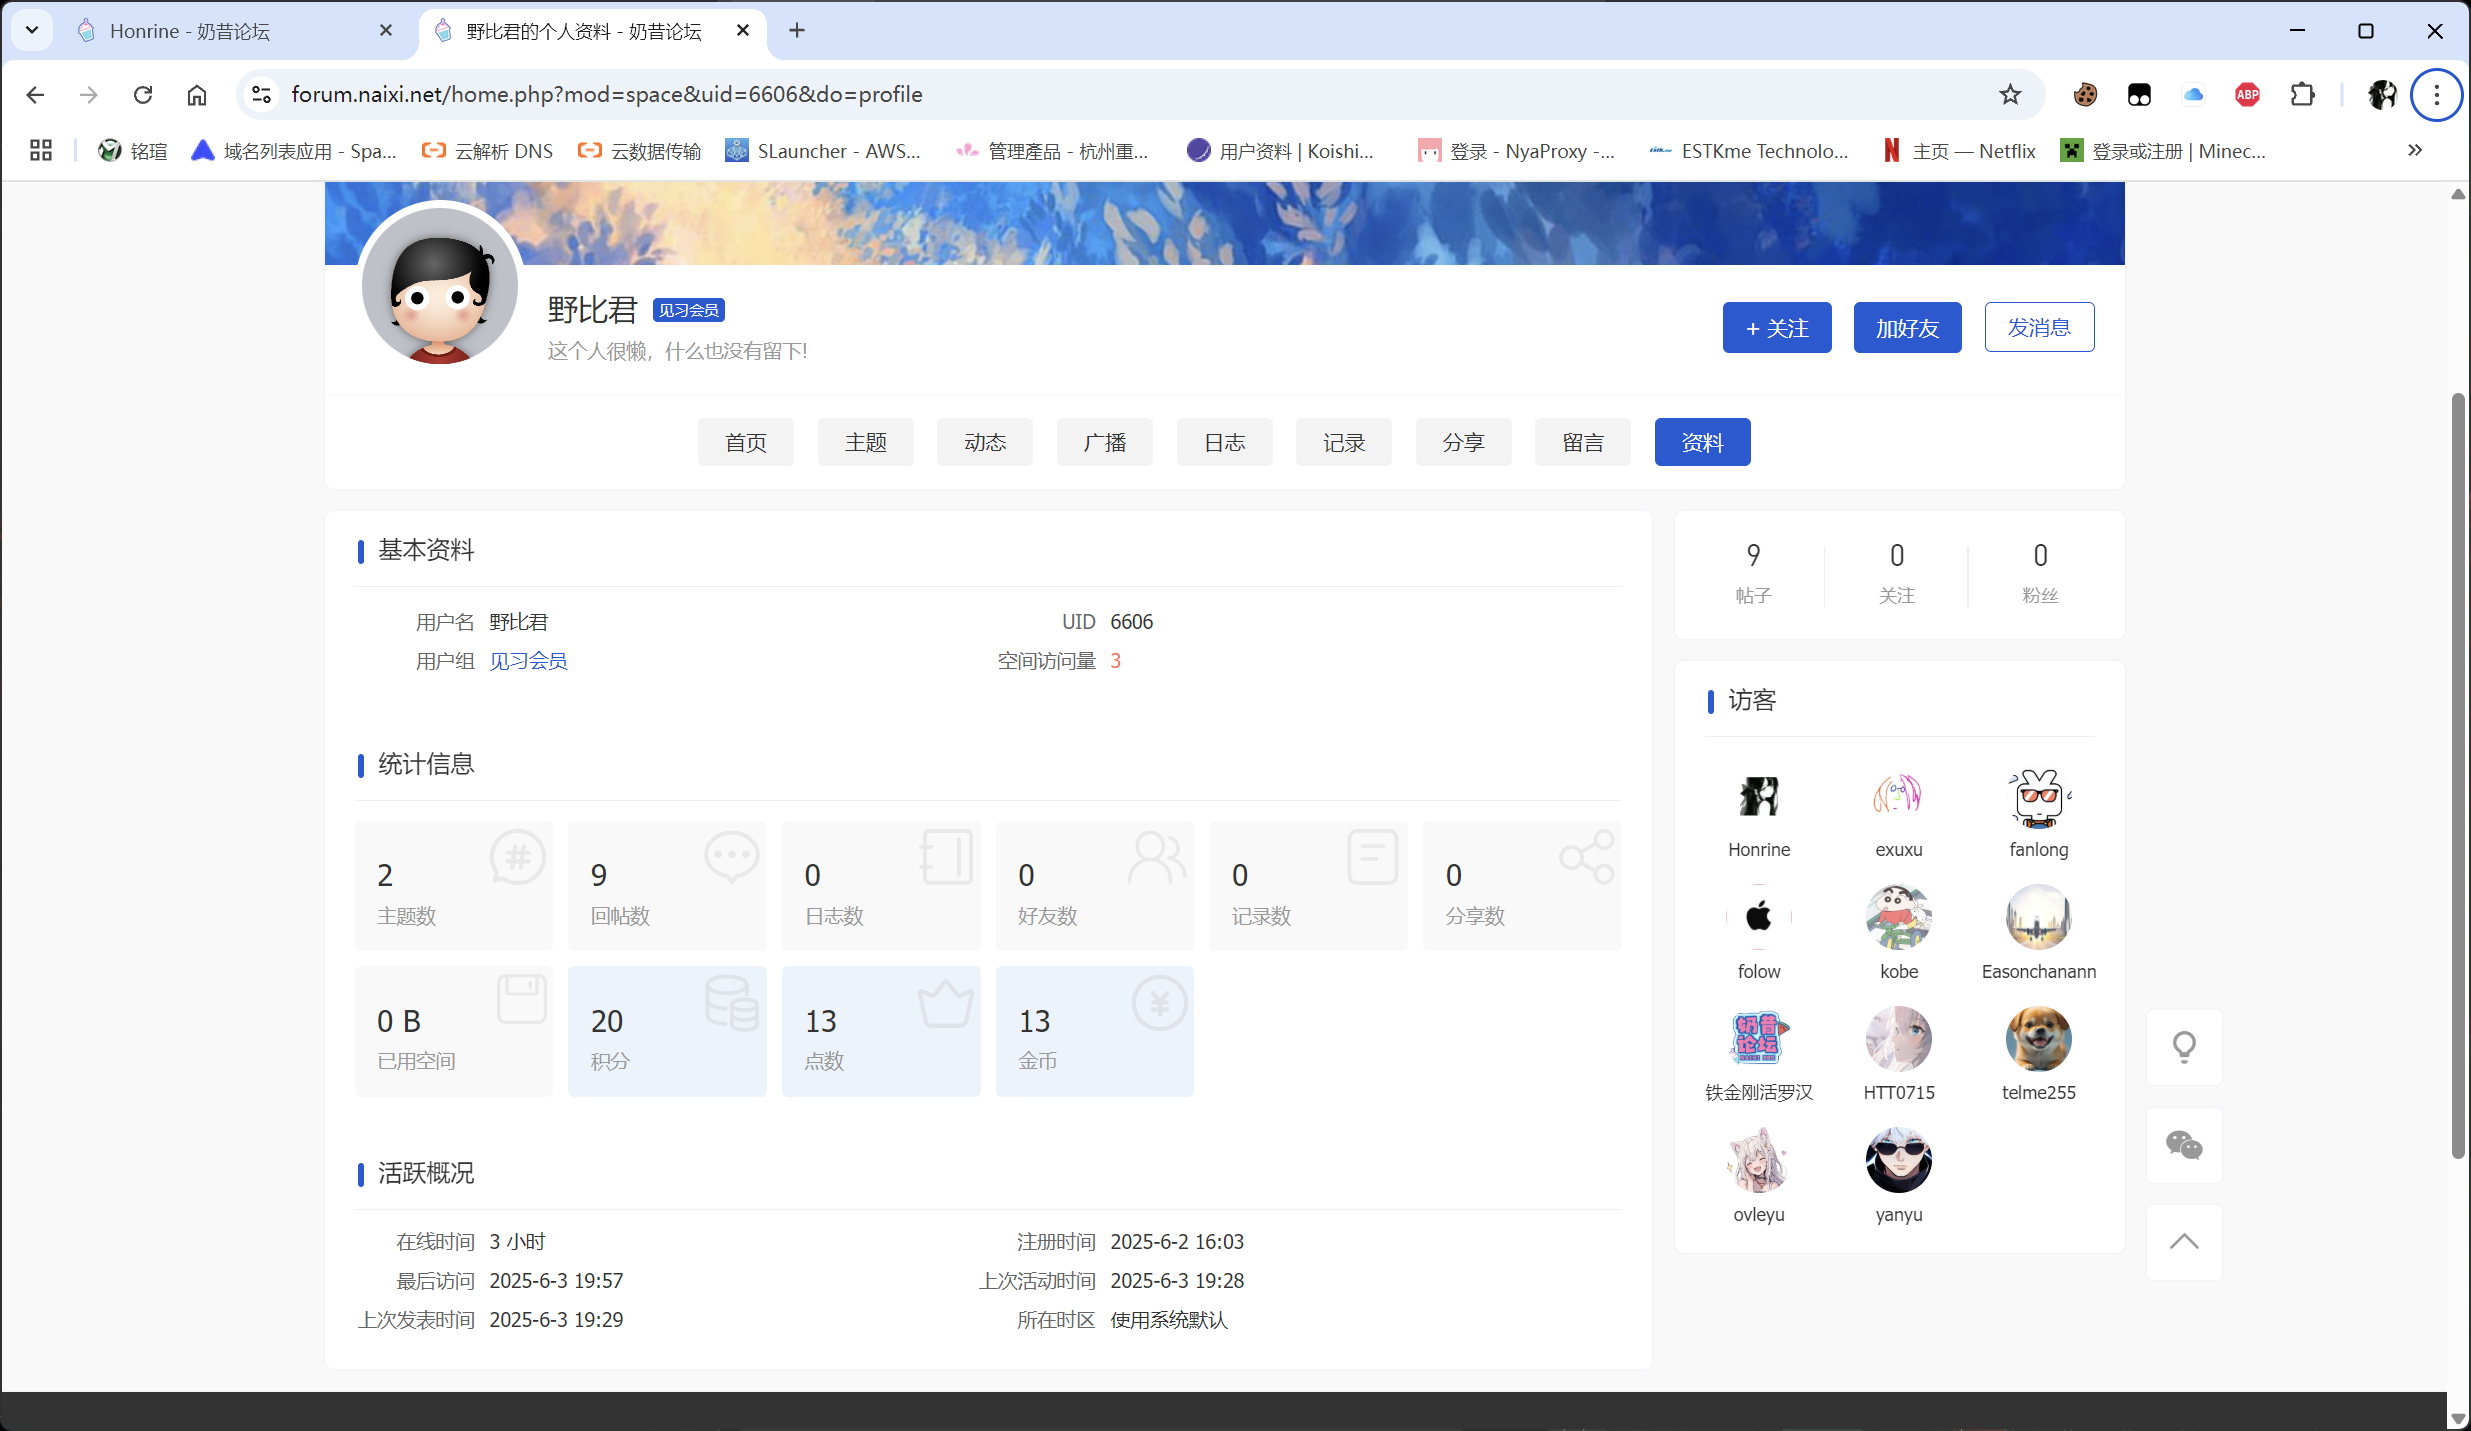Click the WeChat floating chat icon

(2185, 1145)
